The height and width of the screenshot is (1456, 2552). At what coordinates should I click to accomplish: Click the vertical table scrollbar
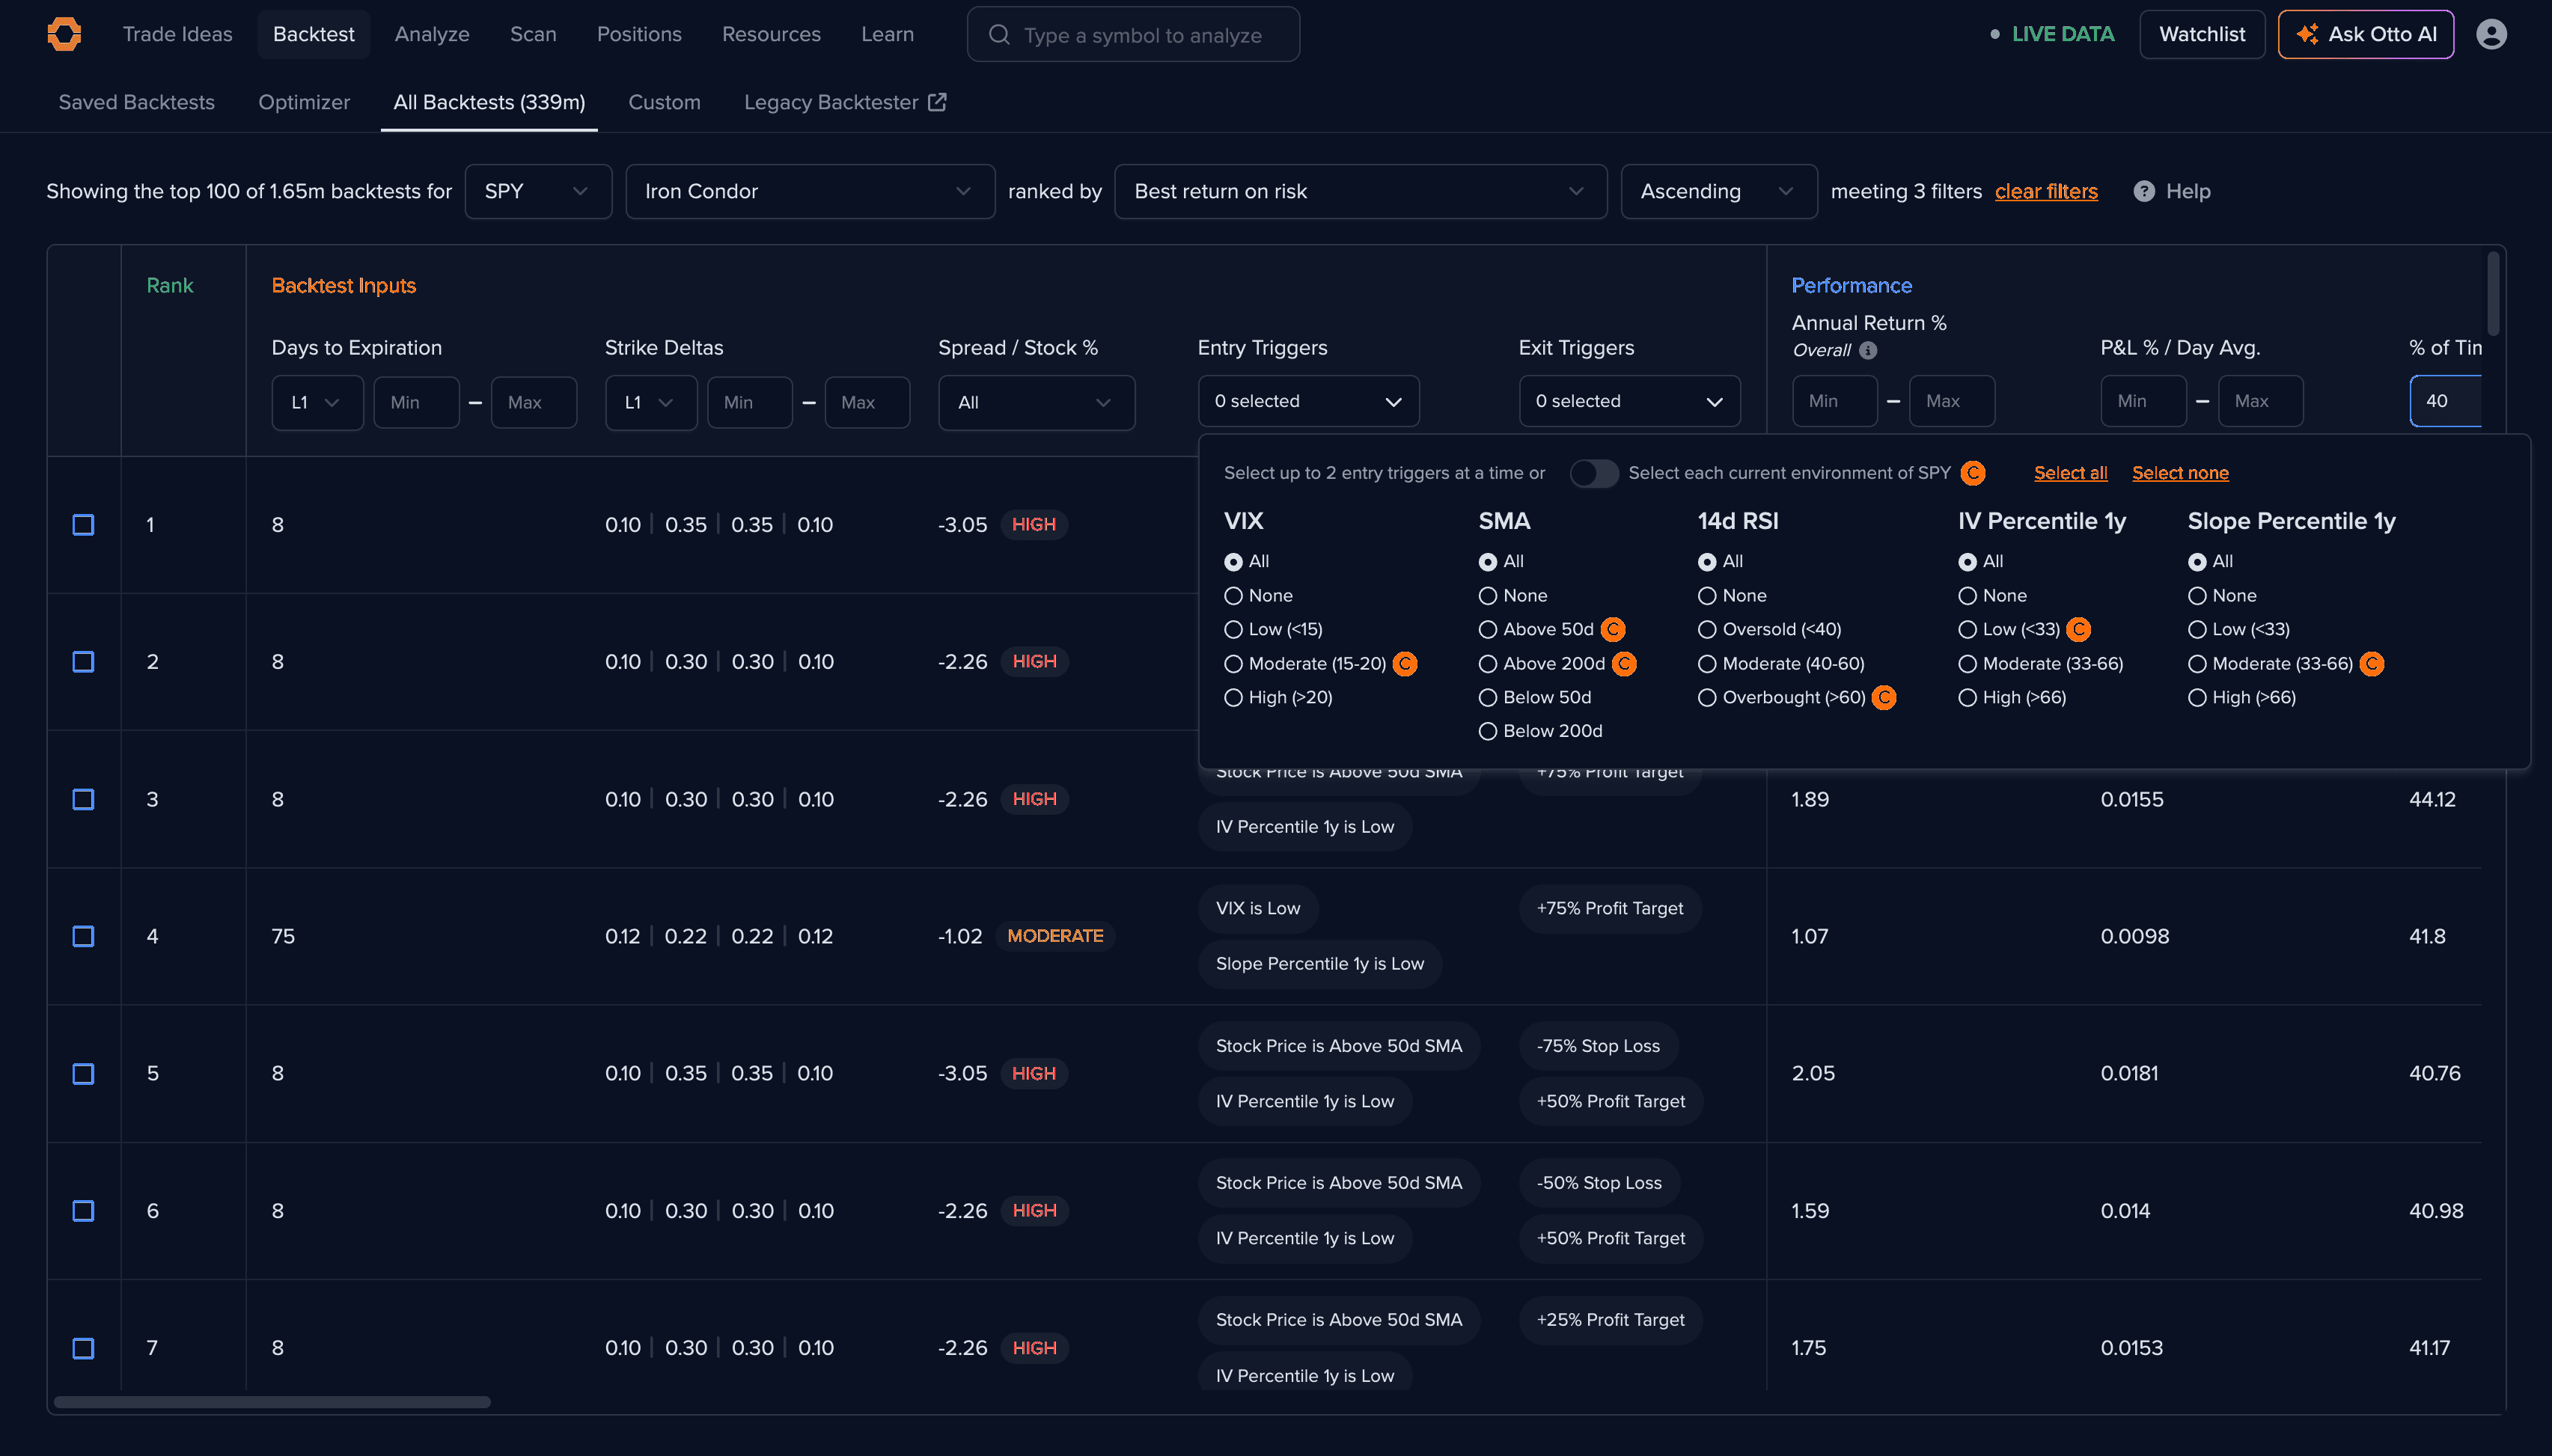click(x=2492, y=293)
